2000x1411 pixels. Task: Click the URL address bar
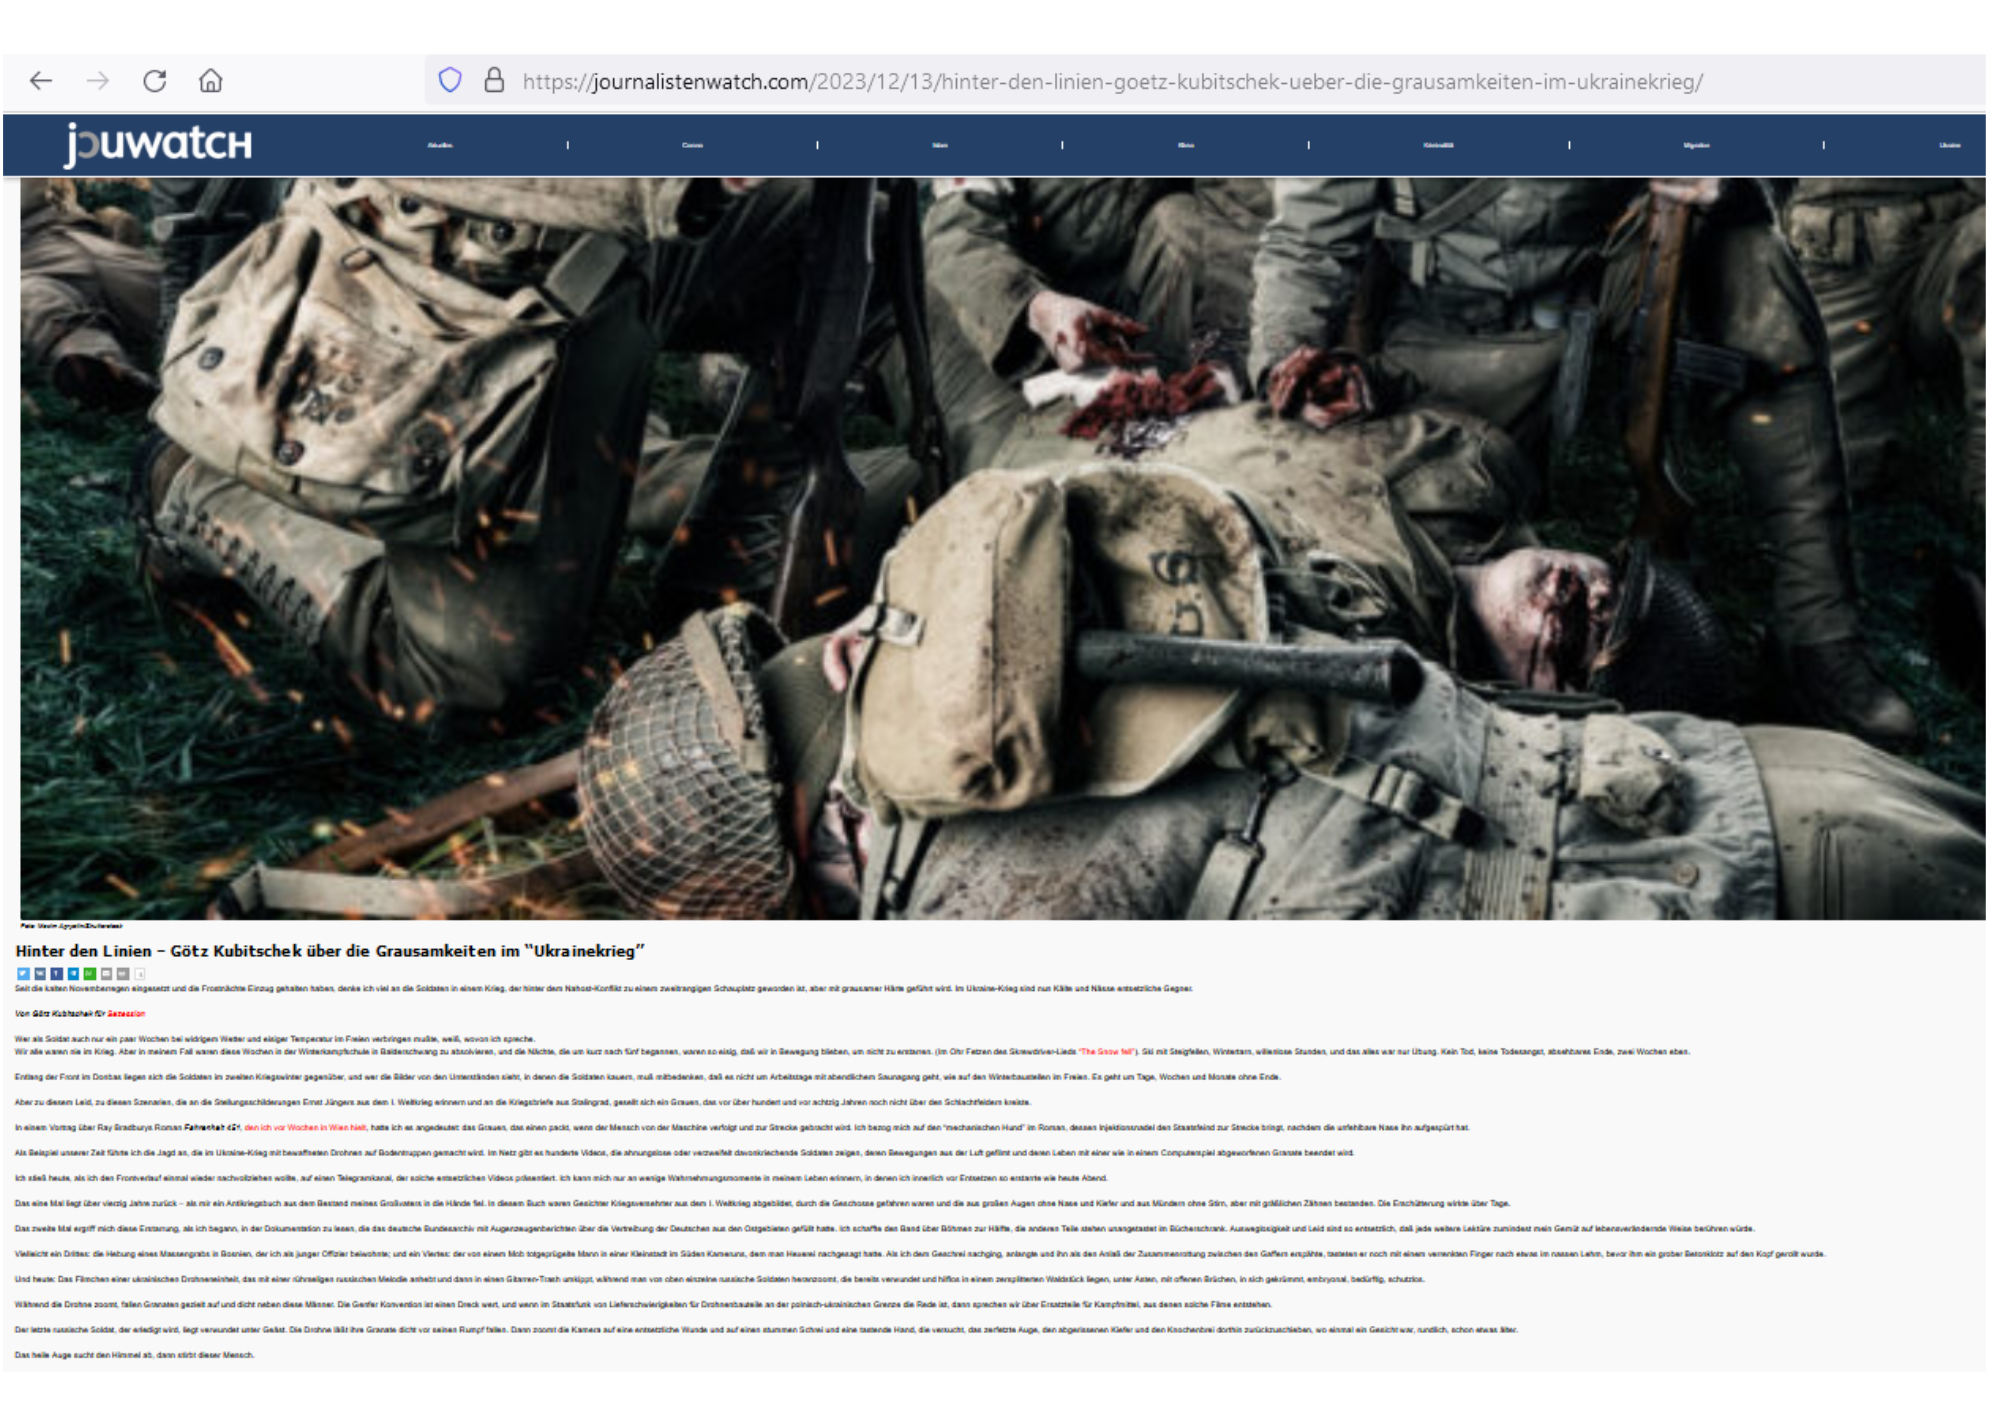click(x=1110, y=81)
